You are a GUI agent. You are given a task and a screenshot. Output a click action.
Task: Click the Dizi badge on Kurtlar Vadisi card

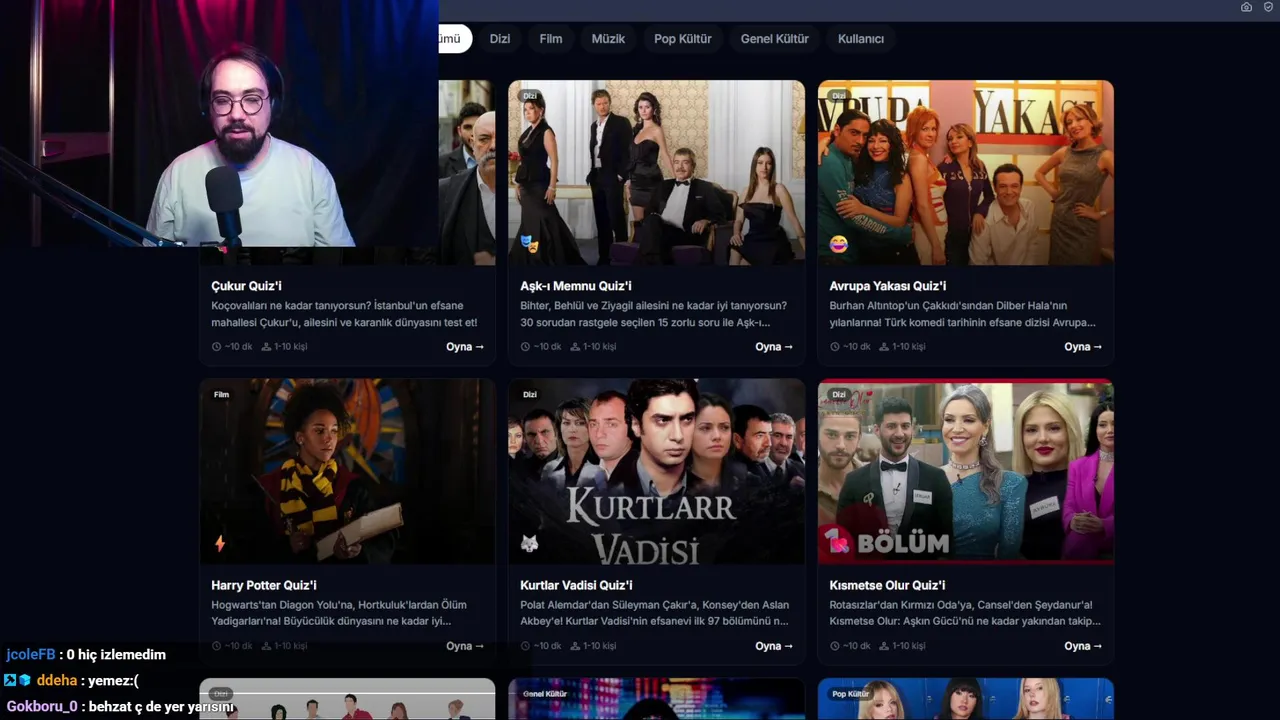tap(530, 395)
